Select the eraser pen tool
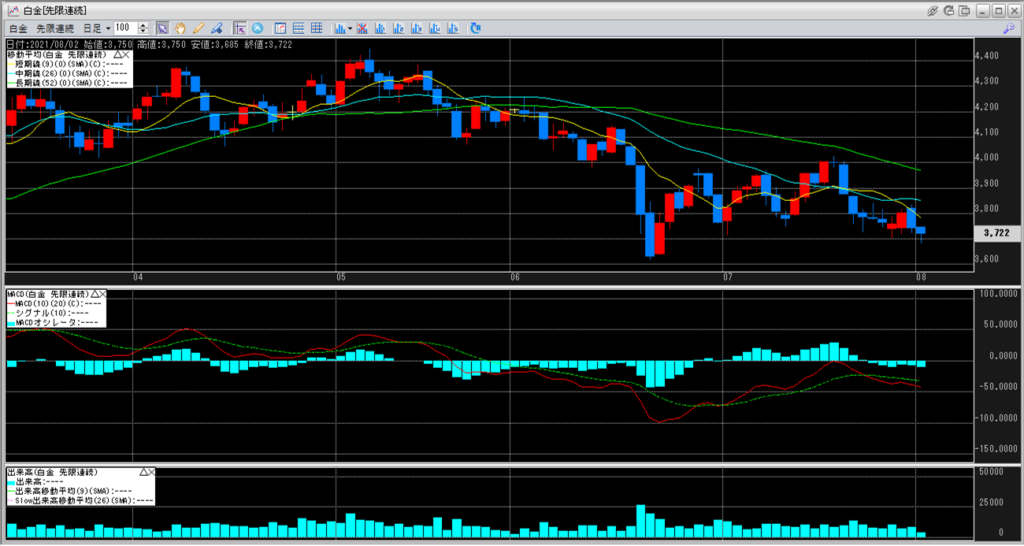This screenshot has height=546, width=1024. point(216,28)
